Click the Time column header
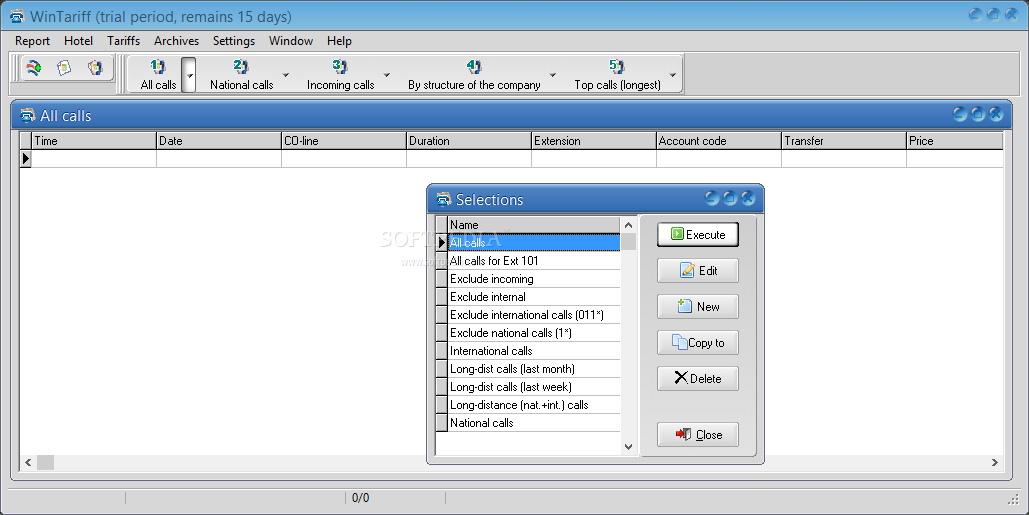This screenshot has height=515, width=1029. click(94, 141)
